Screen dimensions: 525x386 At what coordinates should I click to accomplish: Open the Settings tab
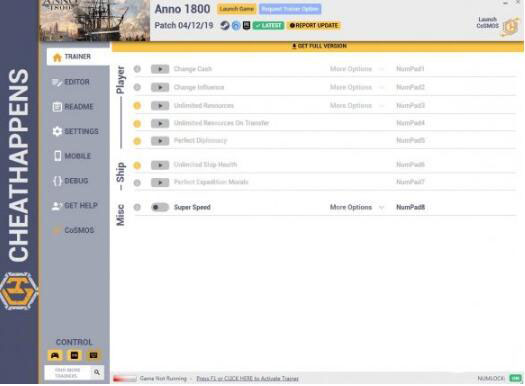coord(76,131)
